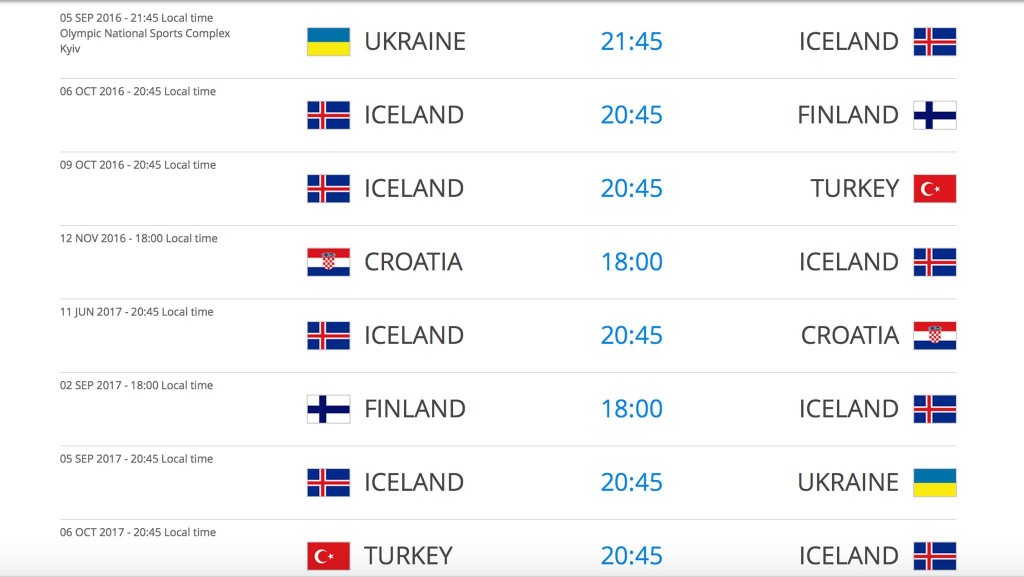Click the Olympic National Sports Complex venue text
The image size is (1024, 577).
click(145, 34)
